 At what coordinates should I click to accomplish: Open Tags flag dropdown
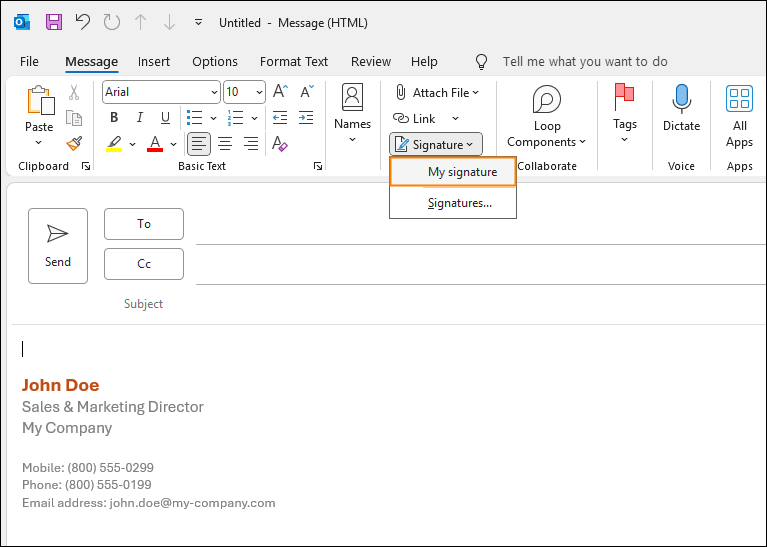point(625,114)
